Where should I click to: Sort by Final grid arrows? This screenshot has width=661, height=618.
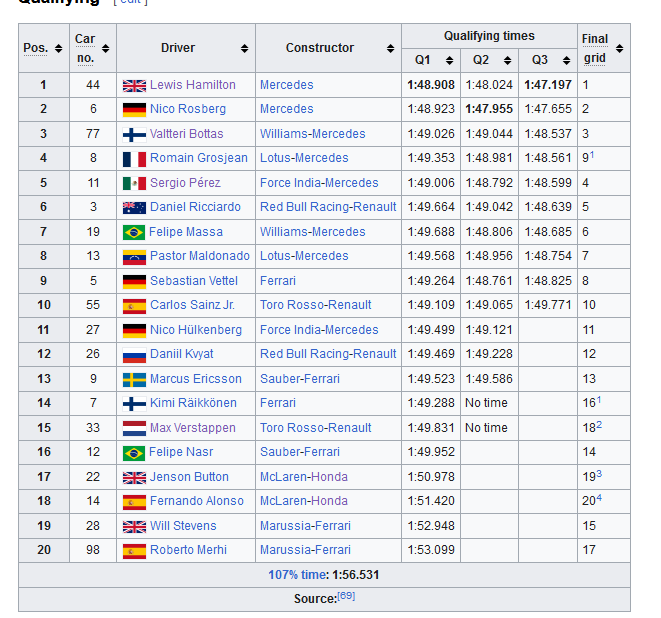[619, 48]
